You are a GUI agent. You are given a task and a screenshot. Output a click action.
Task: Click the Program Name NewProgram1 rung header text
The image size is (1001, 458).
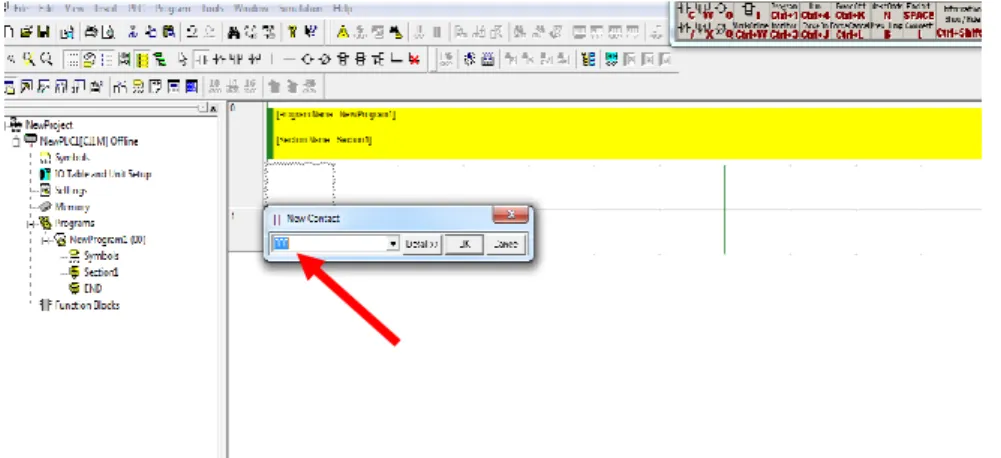[x=336, y=115]
